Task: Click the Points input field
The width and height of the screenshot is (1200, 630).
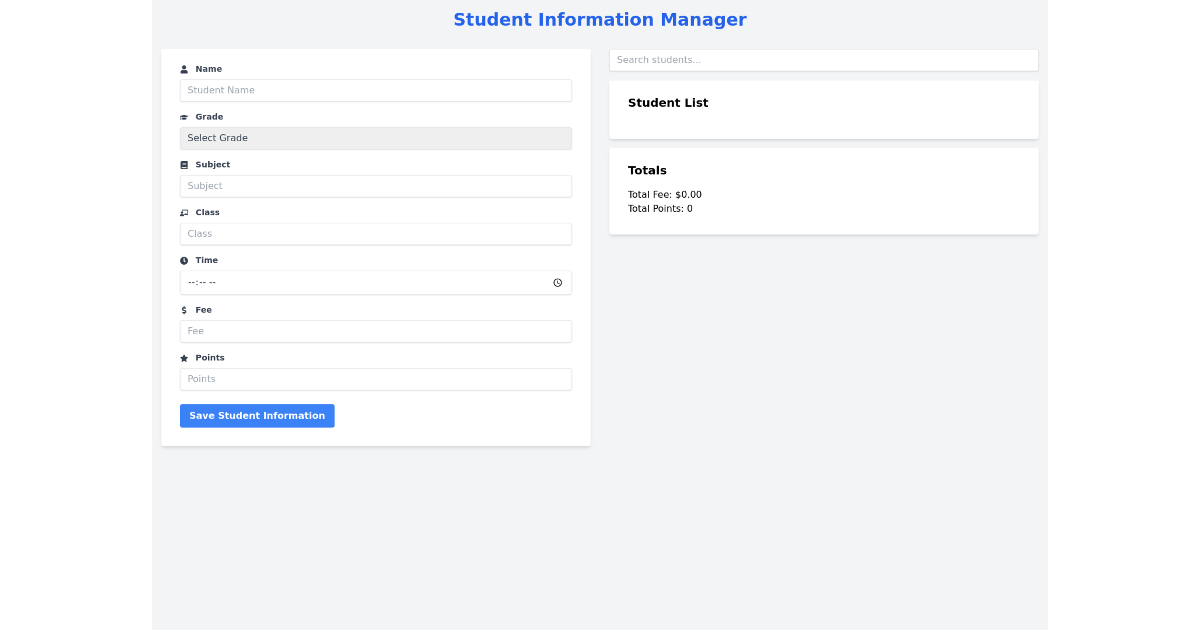Action: [375, 379]
